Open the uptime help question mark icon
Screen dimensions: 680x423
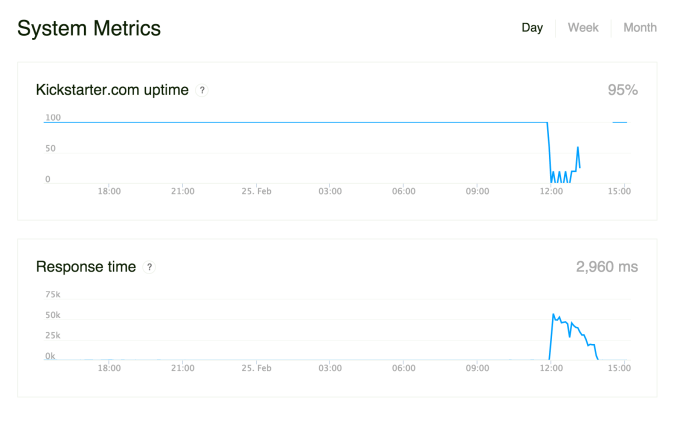(202, 90)
